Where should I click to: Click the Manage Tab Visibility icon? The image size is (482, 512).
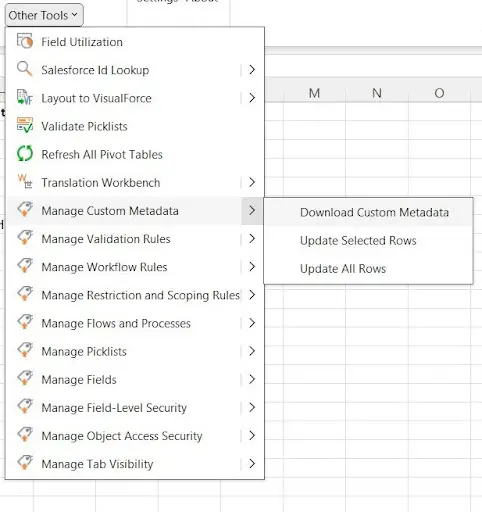(x=25, y=463)
